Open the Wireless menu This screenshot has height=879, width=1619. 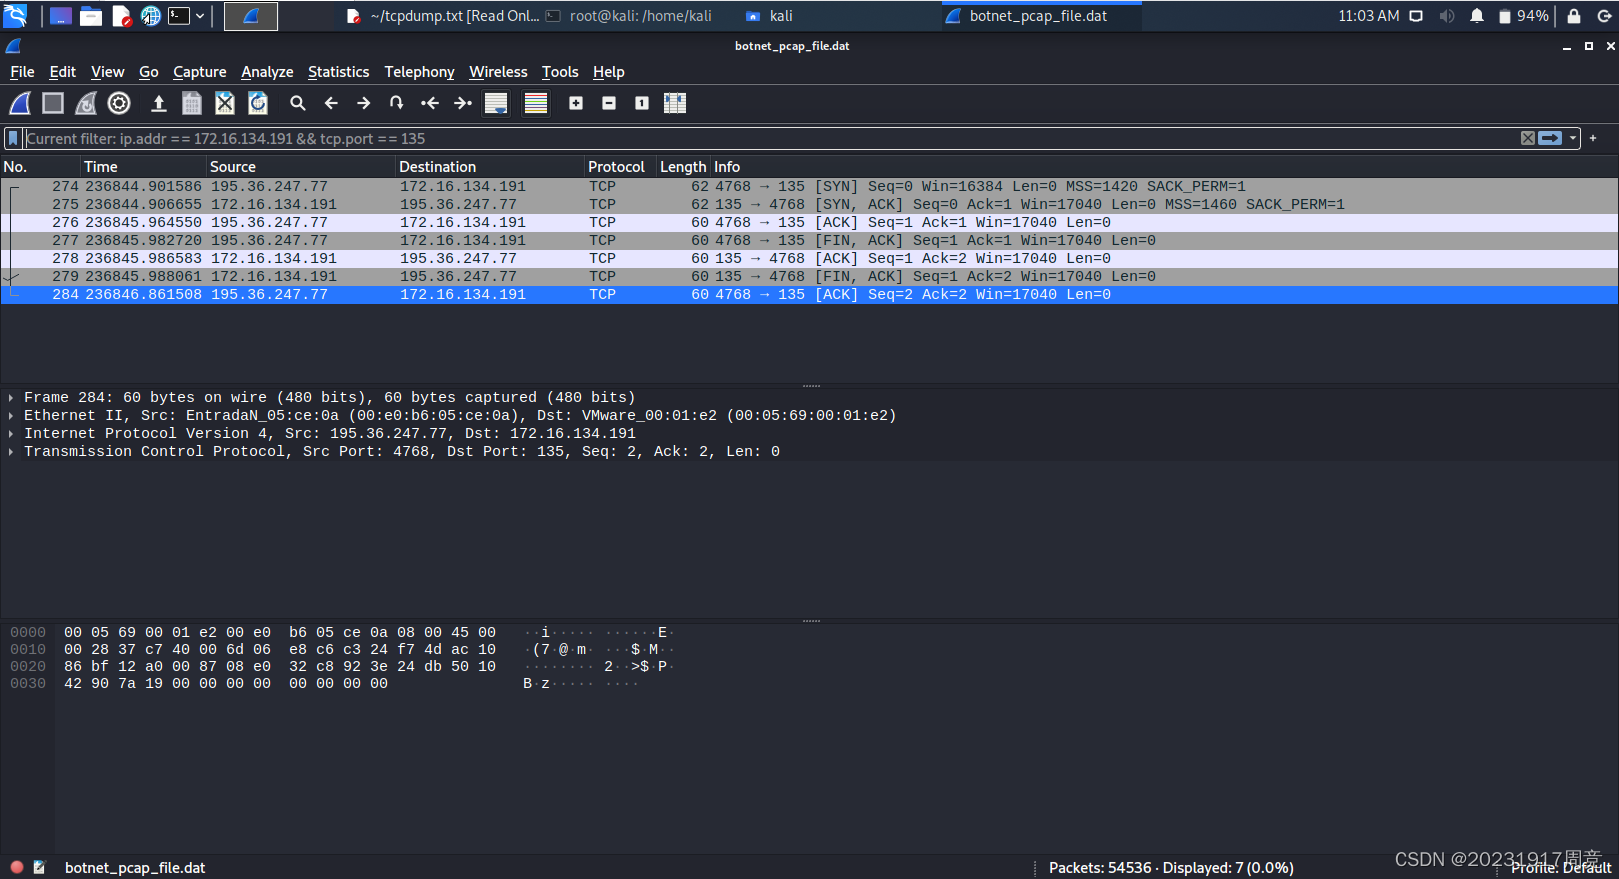pyautogui.click(x=498, y=72)
